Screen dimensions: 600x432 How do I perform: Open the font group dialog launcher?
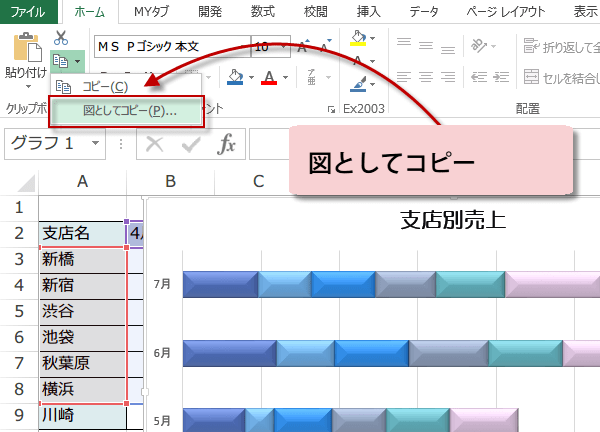[x=331, y=110]
